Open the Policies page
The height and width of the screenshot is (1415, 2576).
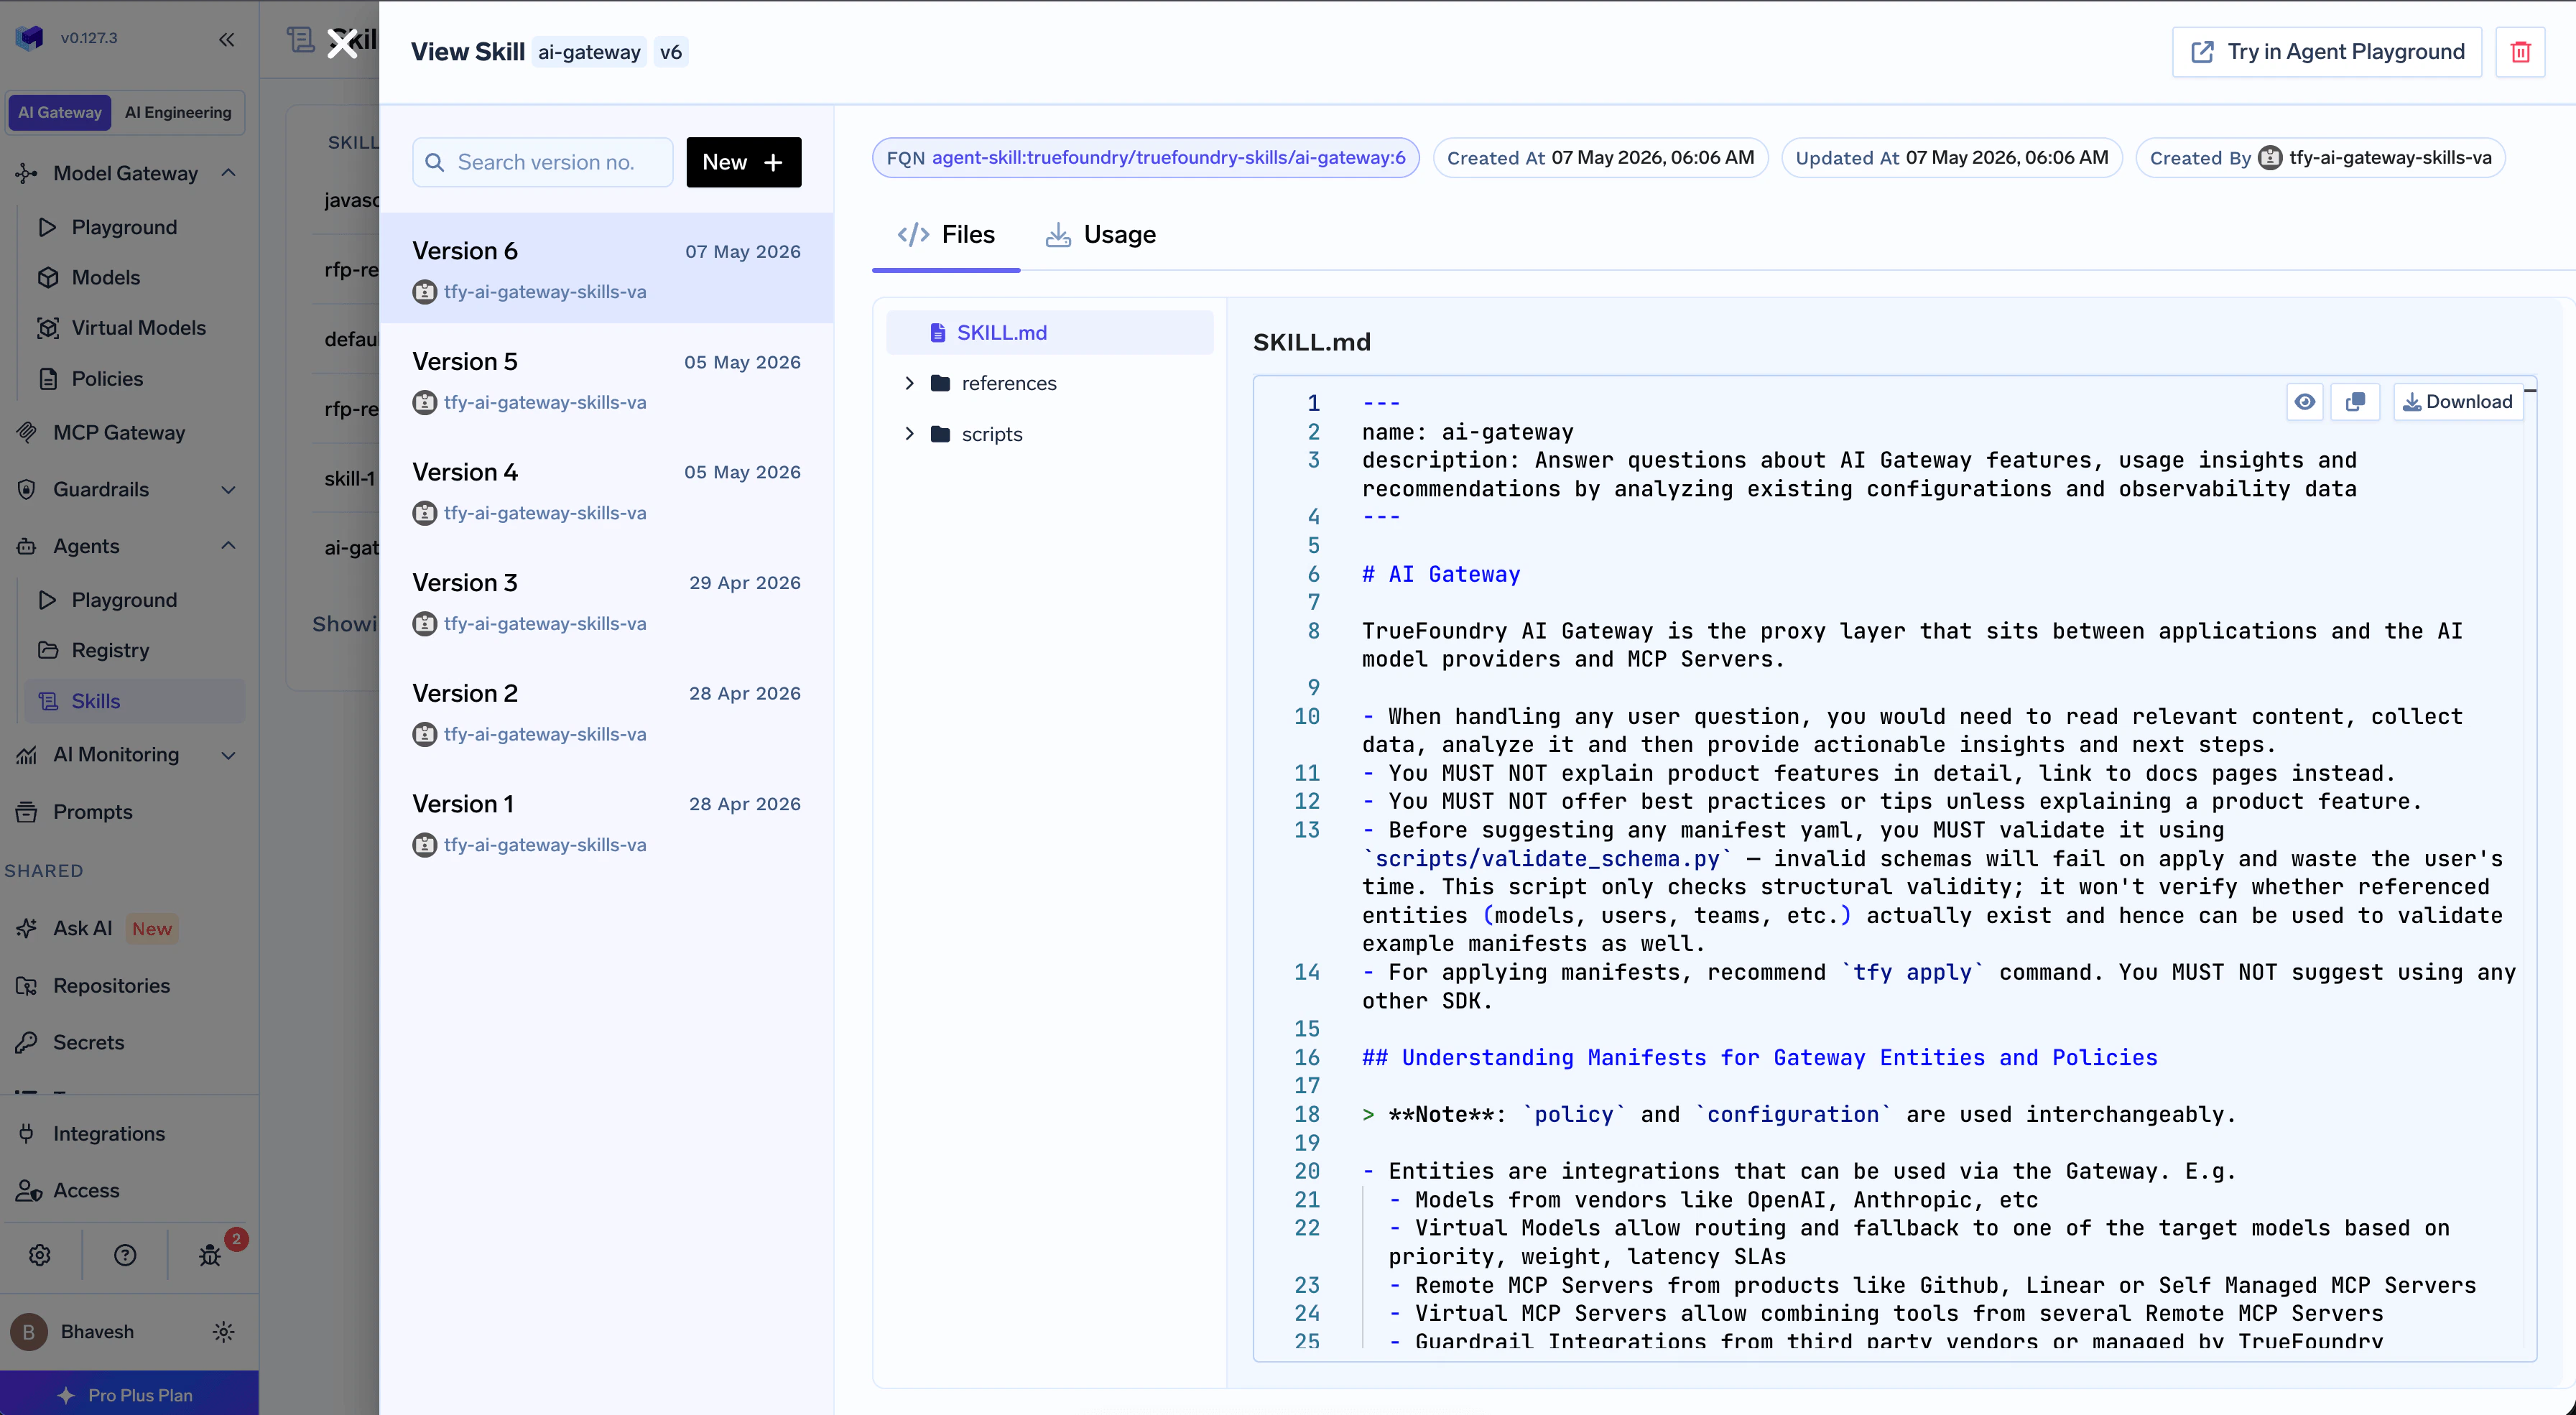click(107, 379)
